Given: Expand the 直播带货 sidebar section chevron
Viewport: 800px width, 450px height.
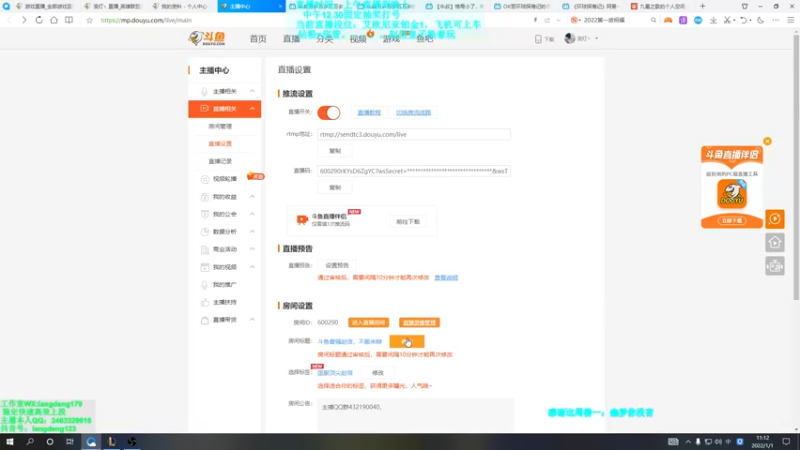Looking at the screenshot, I should [x=252, y=319].
